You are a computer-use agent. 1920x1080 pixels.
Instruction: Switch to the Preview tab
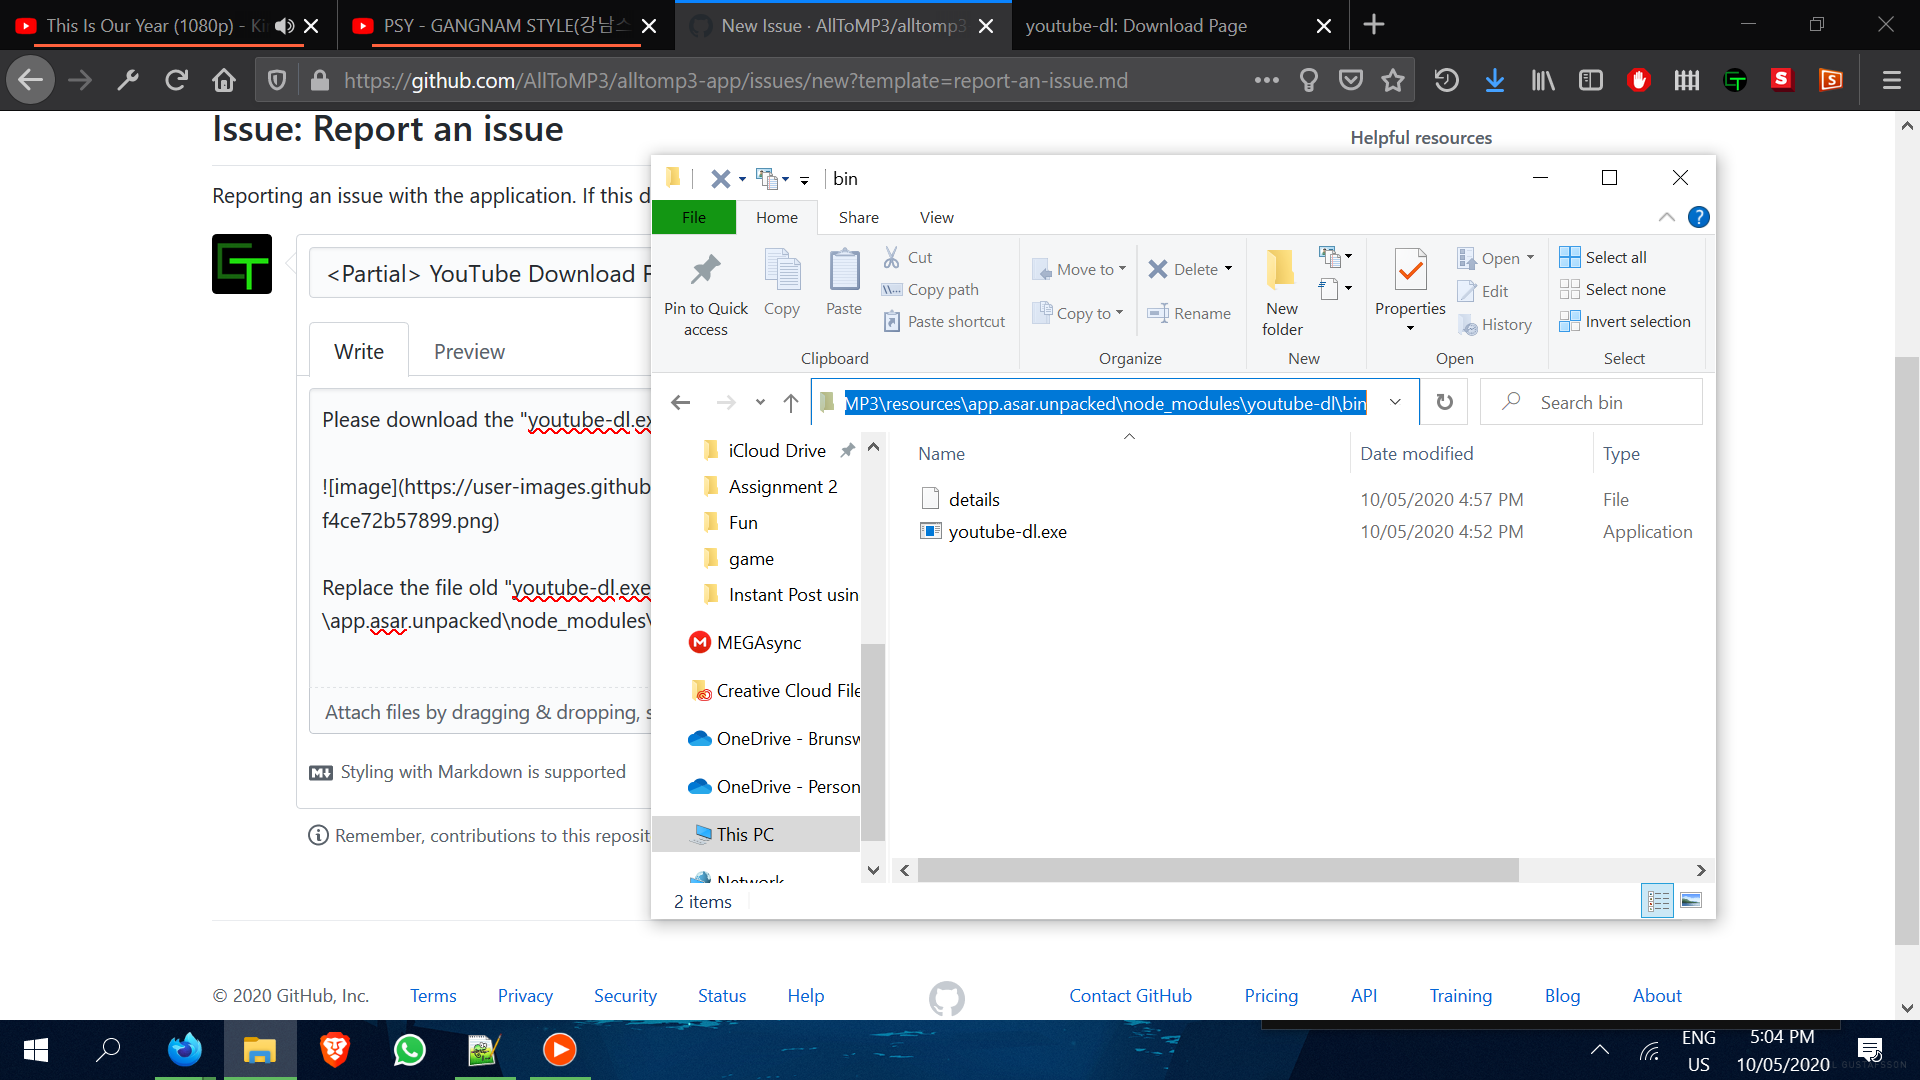[469, 352]
